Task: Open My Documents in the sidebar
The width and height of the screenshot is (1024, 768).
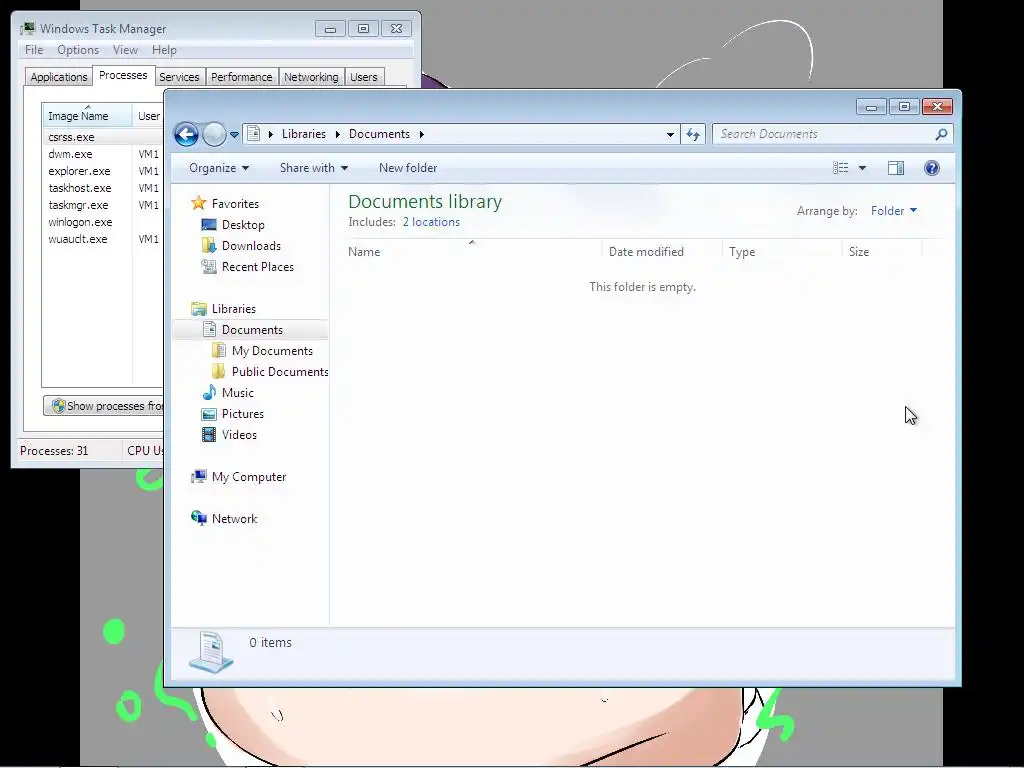Action: pos(272,351)
